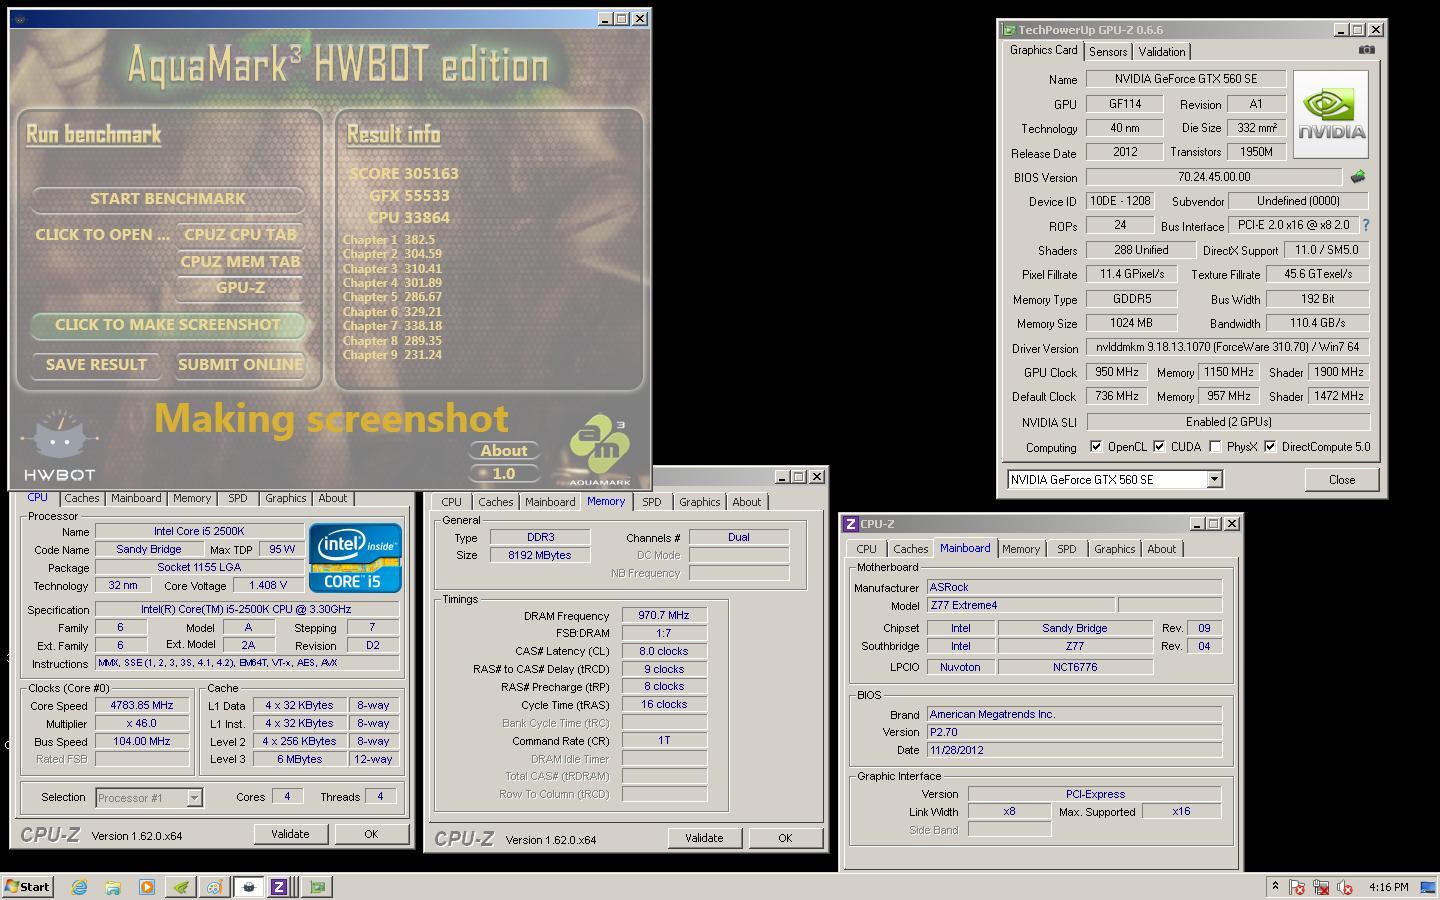This screenshot has height=900, width=1440.
Task: Open Windows Explorer folder icon in taskbar
Action: 113,887
